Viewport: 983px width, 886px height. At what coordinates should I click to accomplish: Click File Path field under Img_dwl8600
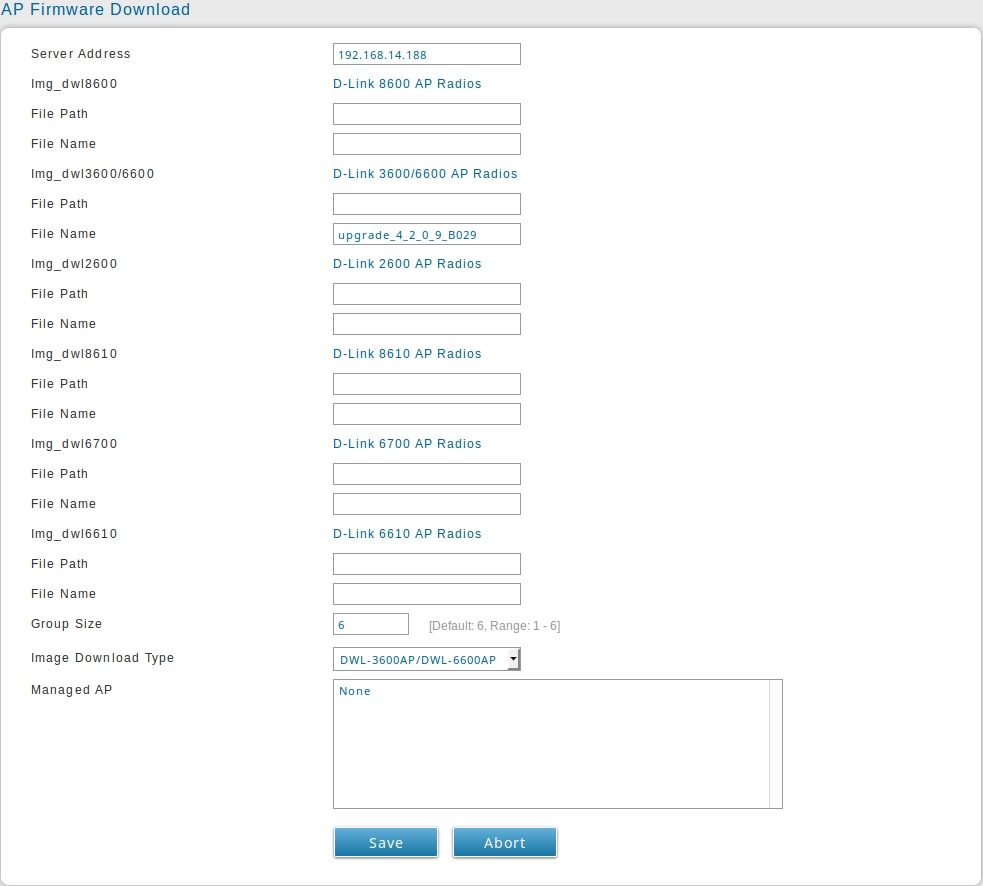[426, 114]
